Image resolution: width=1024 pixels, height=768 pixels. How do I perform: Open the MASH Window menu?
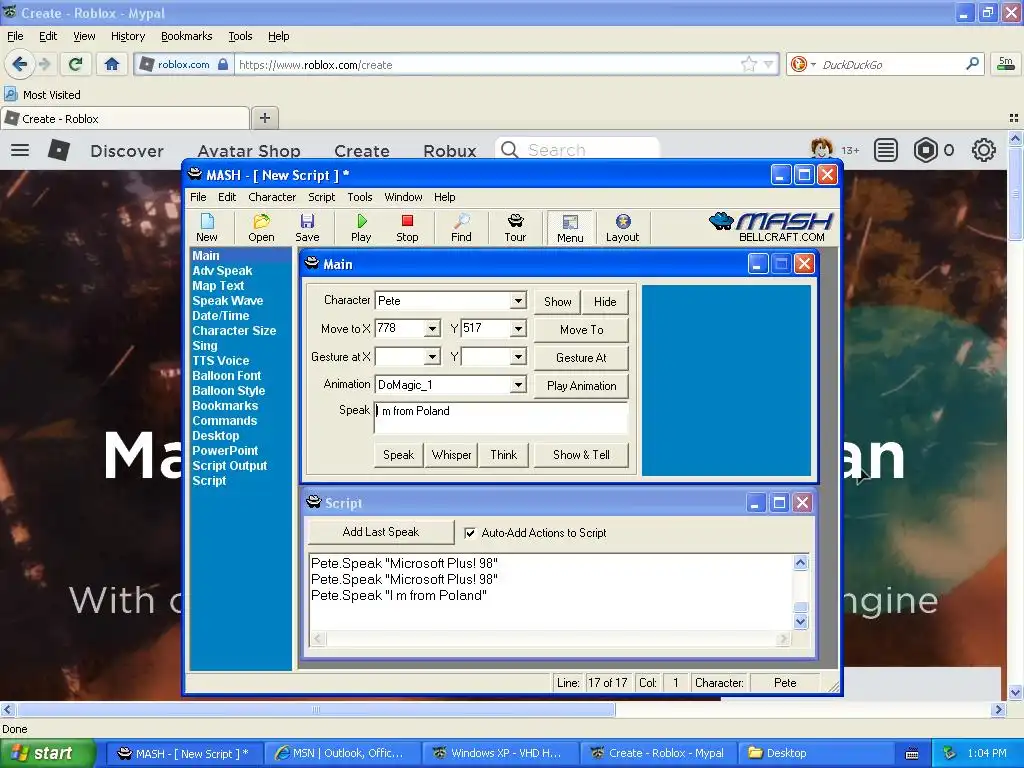(403, 197)
